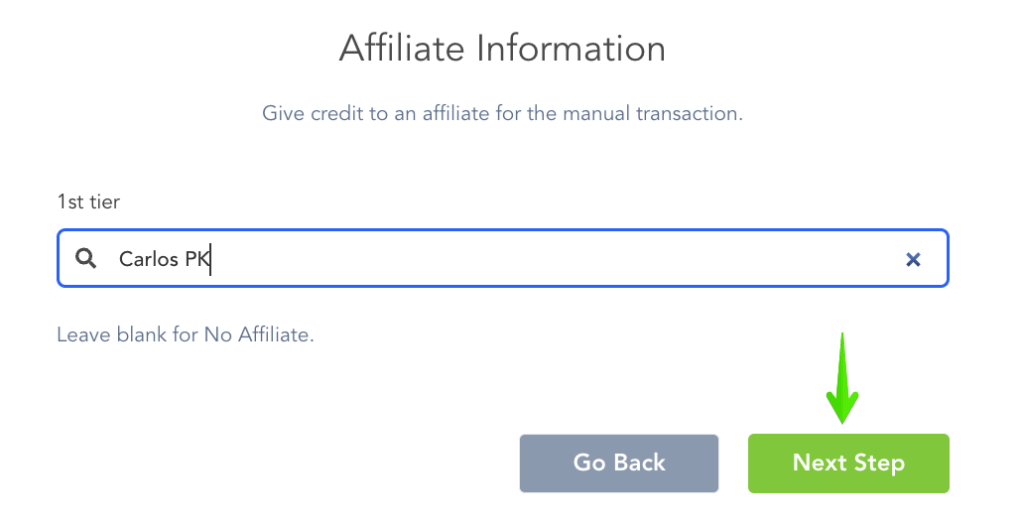Clear the affiliate field with the X
This screenshot has width=1024, height=530.
(912, 259)
